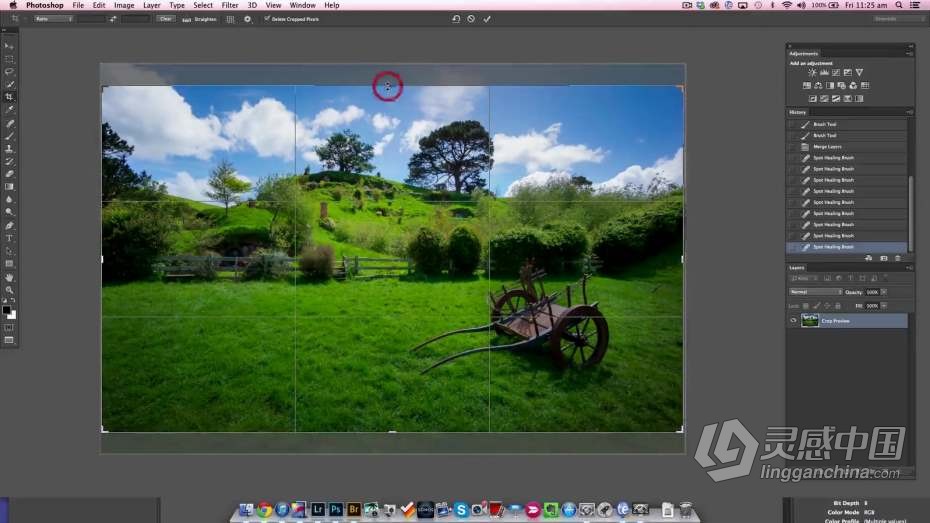Select the Hand tool in the toolbox

[x=9, y=277]
